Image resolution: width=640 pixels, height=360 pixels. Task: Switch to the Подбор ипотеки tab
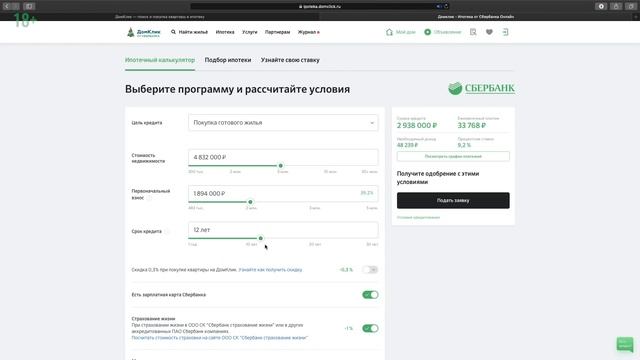(x=228, y=60)
